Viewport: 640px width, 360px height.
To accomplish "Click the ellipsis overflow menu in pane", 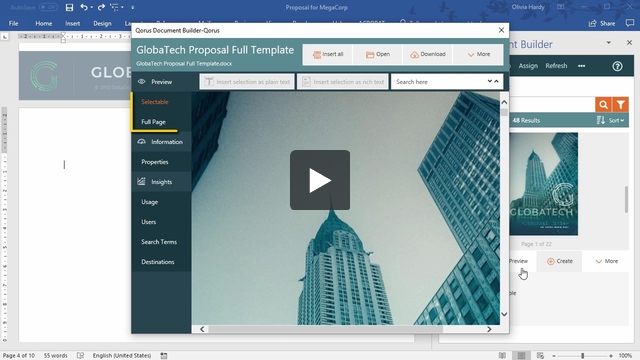I will click(x=581, y=66).
